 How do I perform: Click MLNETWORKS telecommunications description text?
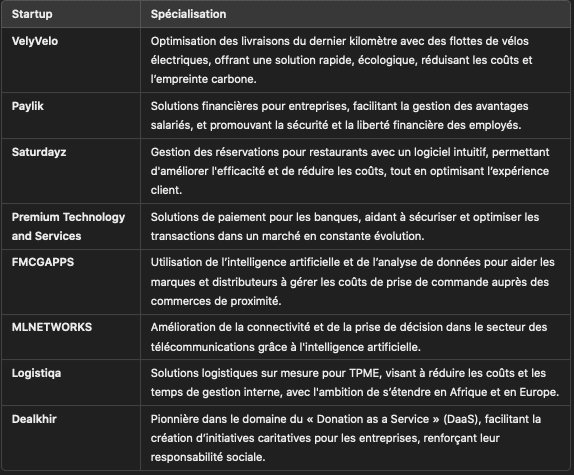tap(349, 337)
